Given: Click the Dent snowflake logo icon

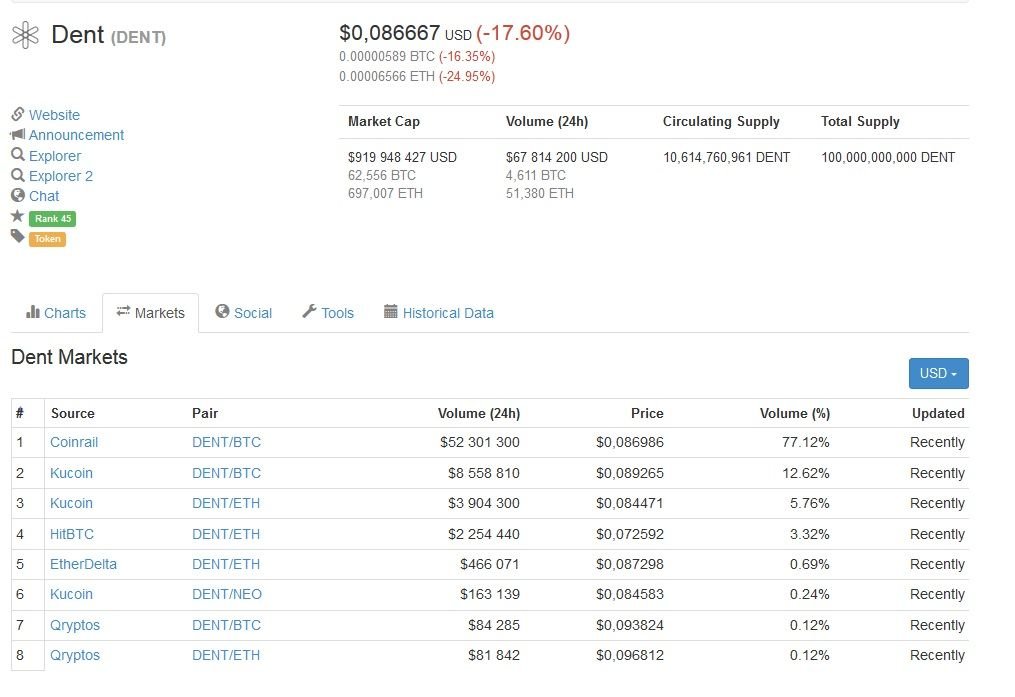Looking at the screenshot, I should tap(25, 35).
